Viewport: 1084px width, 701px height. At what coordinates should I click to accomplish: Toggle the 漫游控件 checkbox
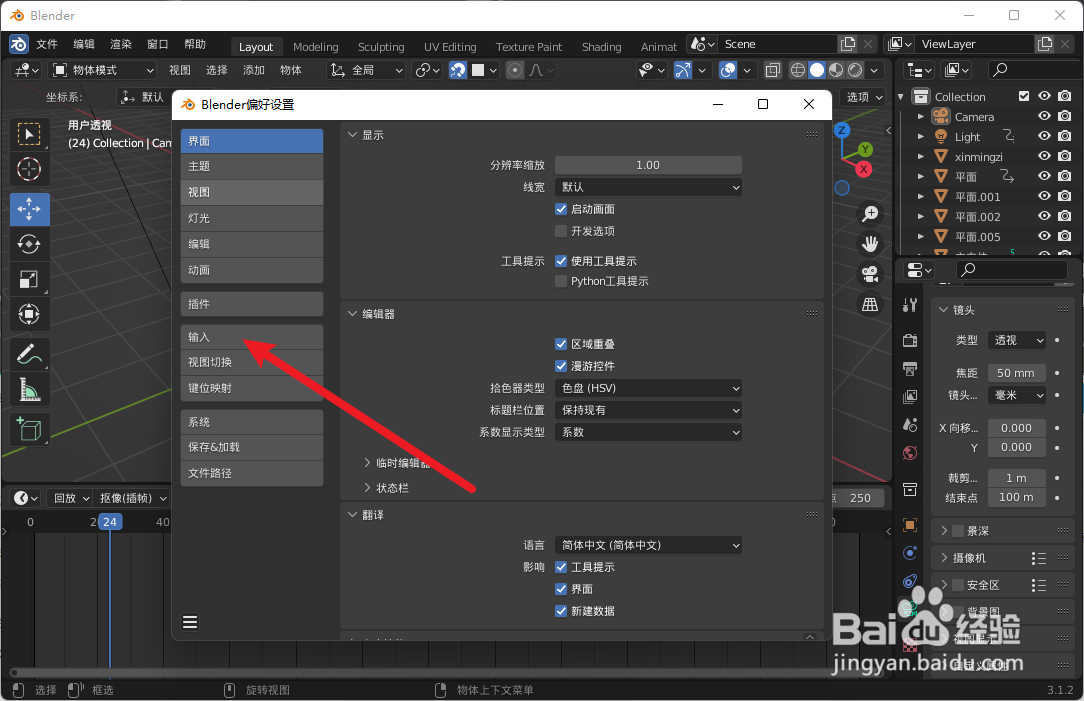tap(561, 366)
